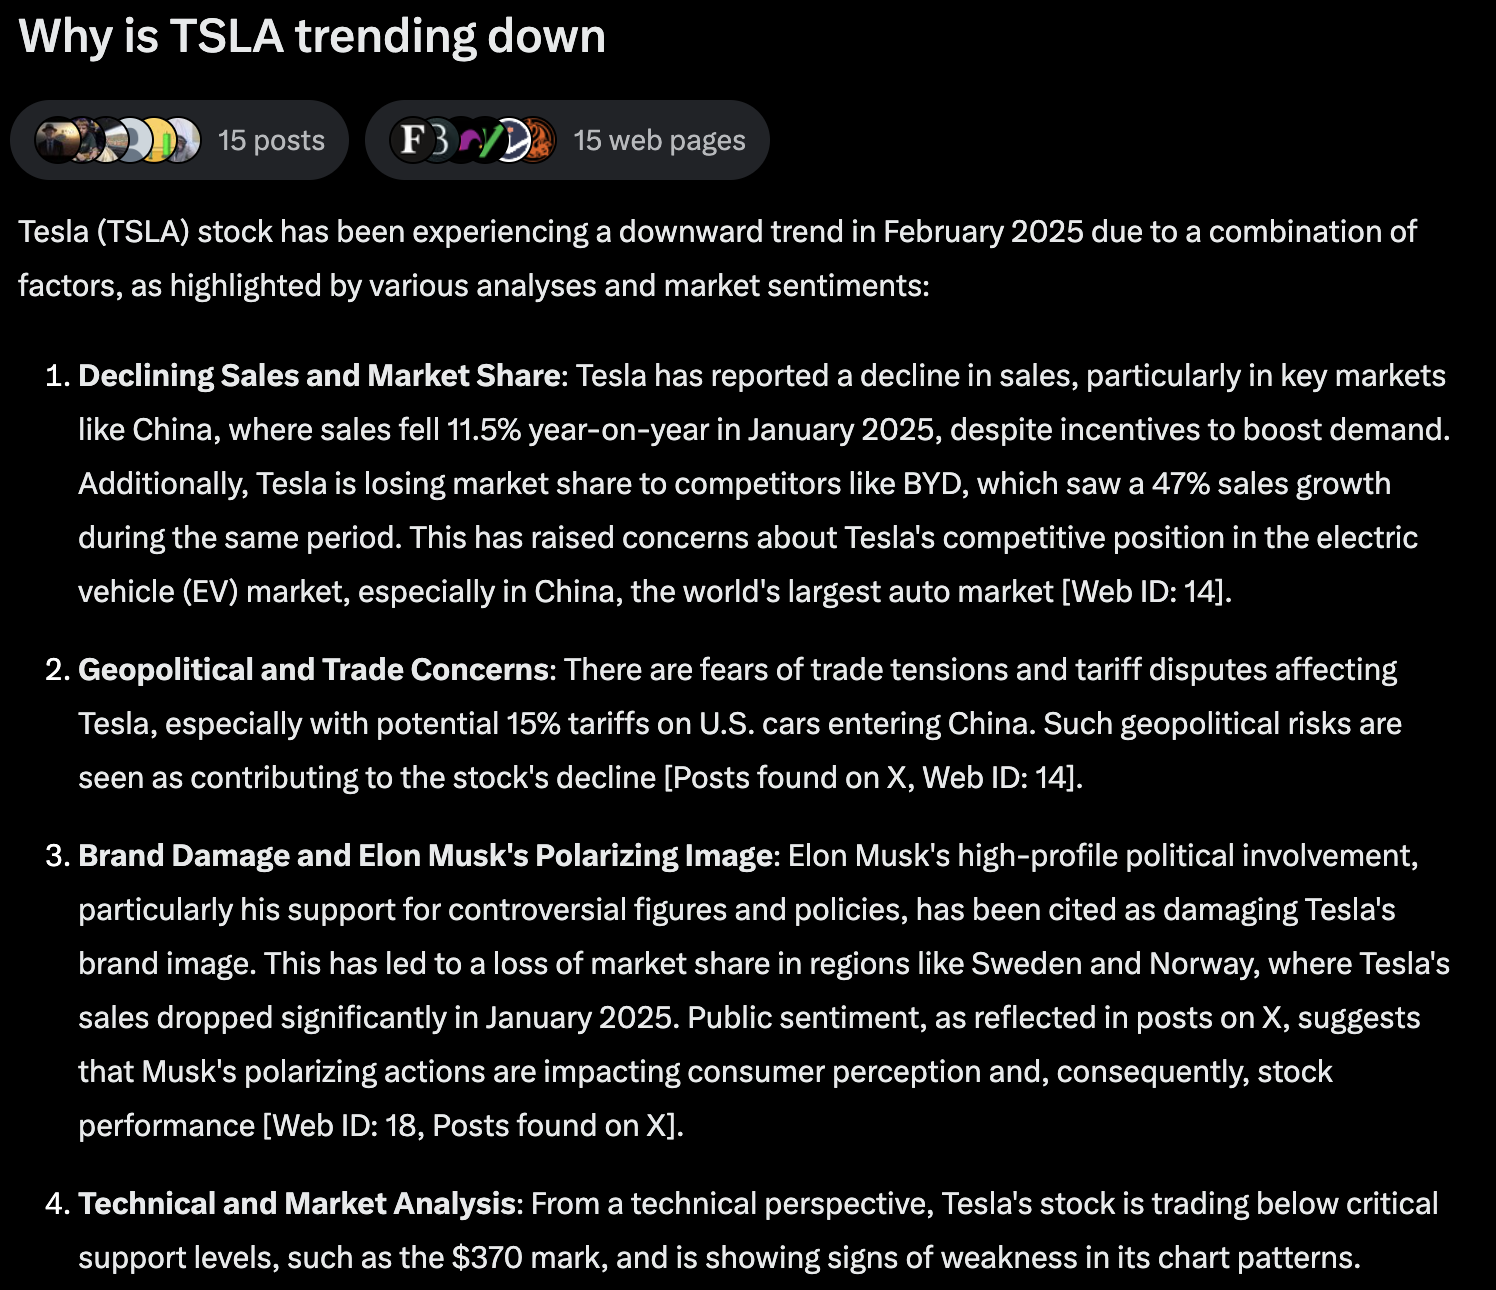Screen dimensions: 1496x1290
Task: Click the teal "B" source favicon
Action: pyautogui.click(x=438, y=140)
